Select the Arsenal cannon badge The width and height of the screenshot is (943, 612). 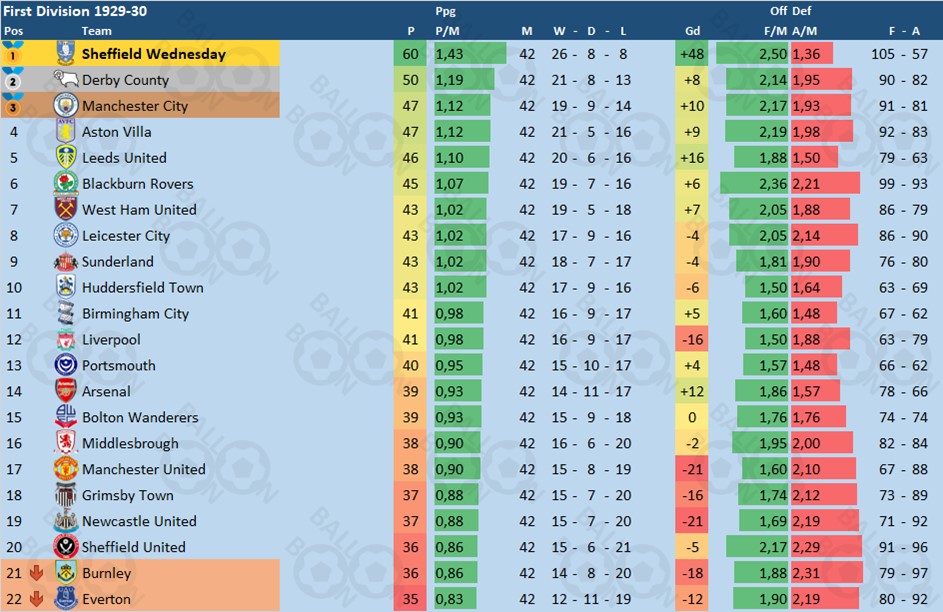tap(66, 391)
